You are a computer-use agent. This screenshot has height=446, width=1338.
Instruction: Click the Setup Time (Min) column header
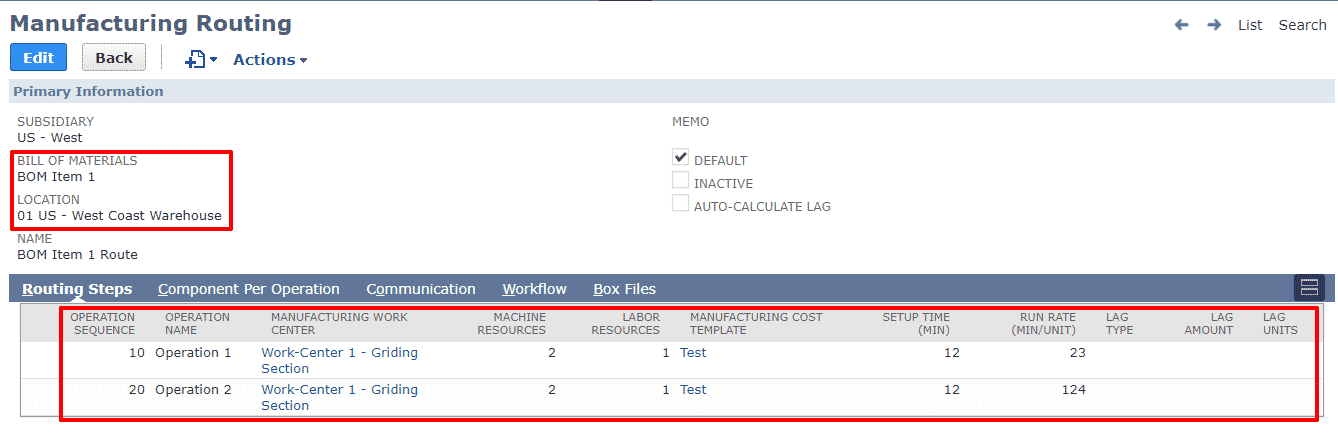tap(915, 323)
